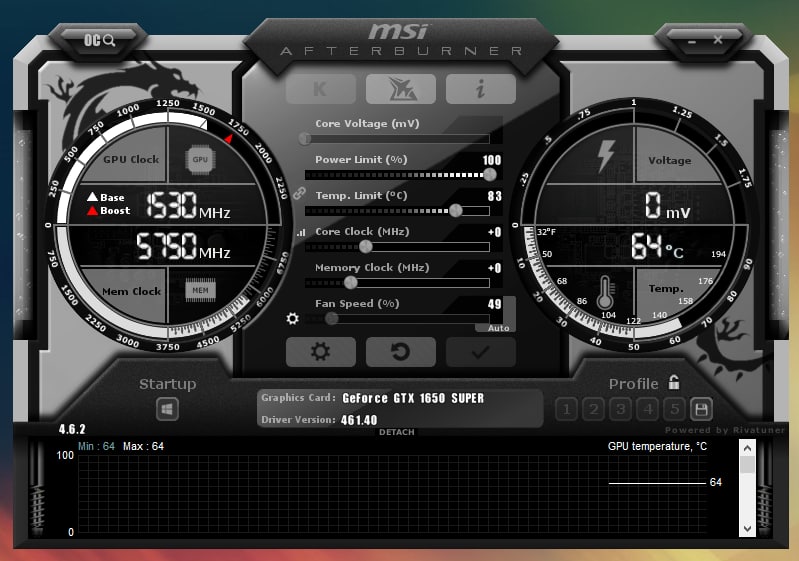
Task: Click the GPU temperature, °C graph label
Action: pos(657,446)
